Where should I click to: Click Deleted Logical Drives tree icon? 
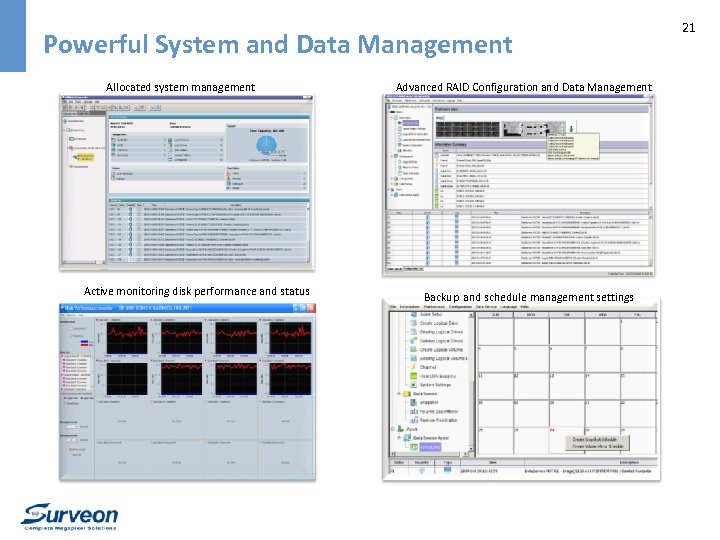(413, 341)
